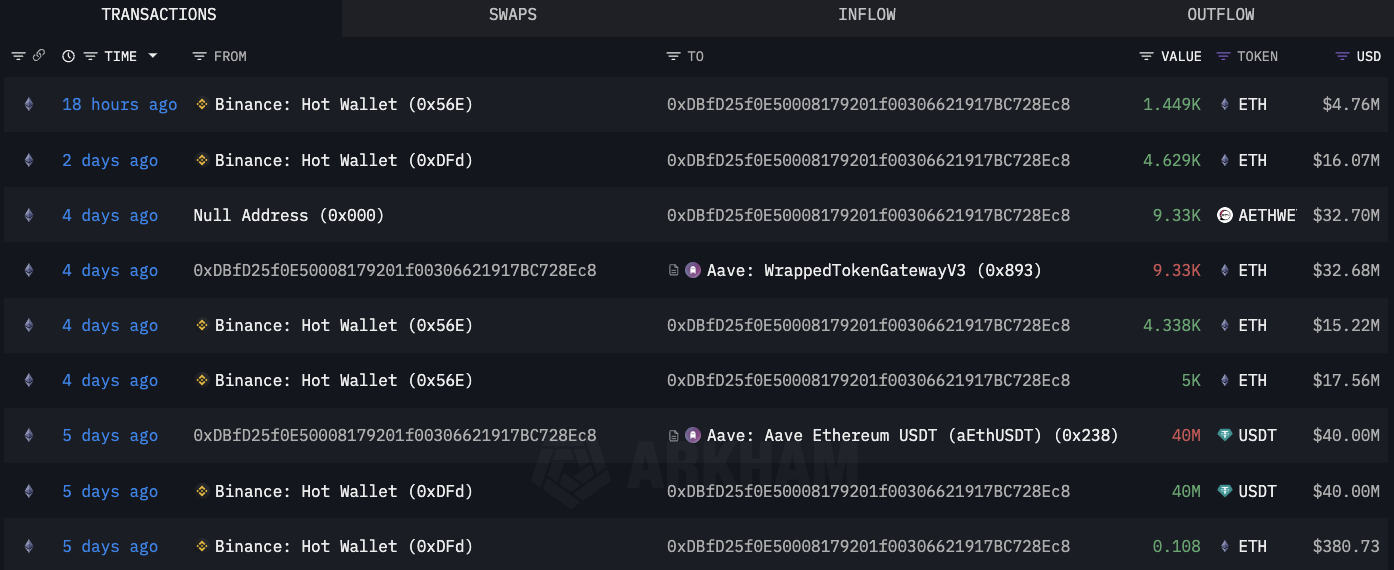Open the FROM column filter
This screenshot has height=570, width=1394.
tap(200, 56)
